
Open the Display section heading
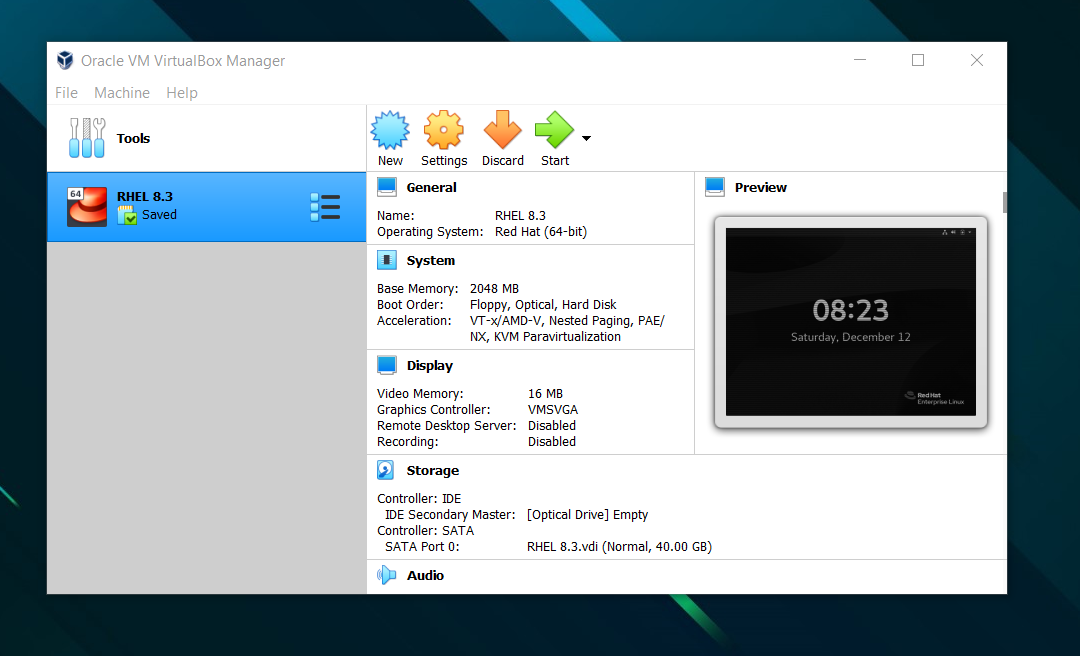[430, 366]
